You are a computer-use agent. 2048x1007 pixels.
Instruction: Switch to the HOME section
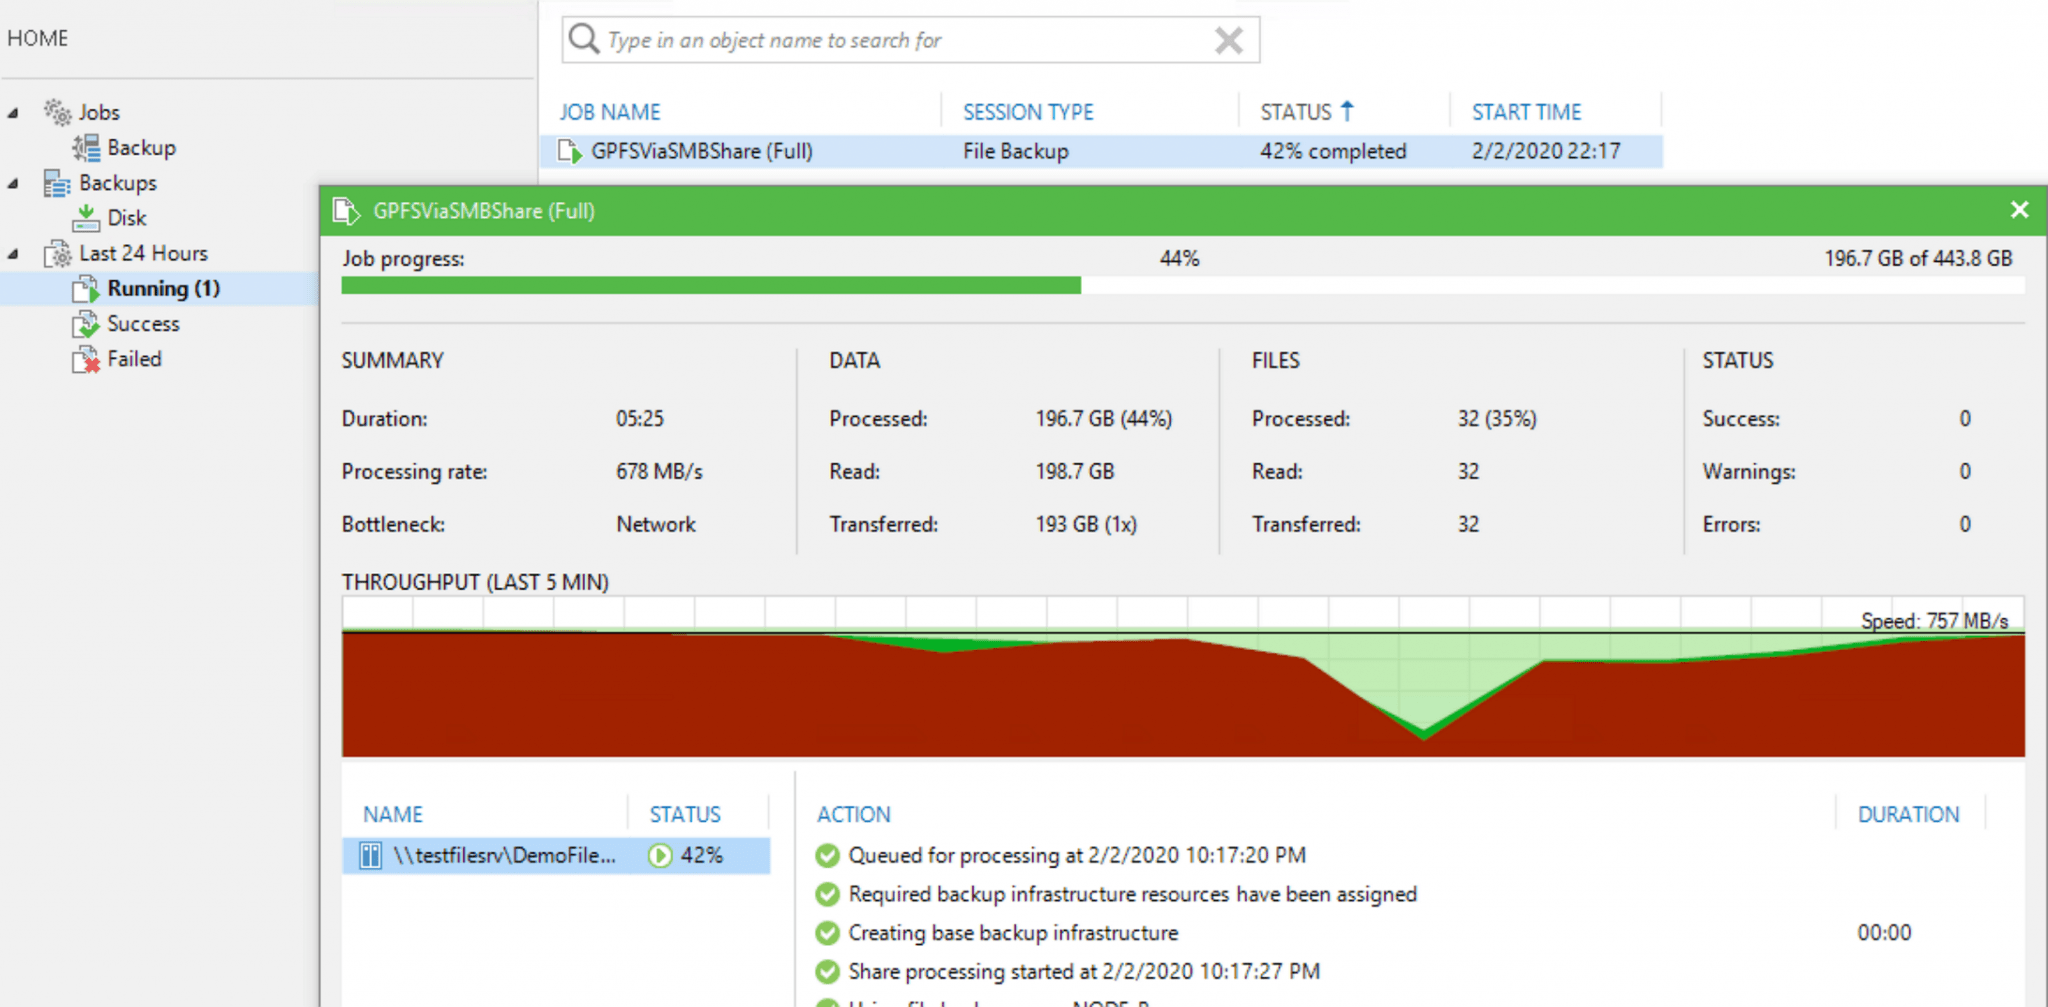click(x=38, y=38)
